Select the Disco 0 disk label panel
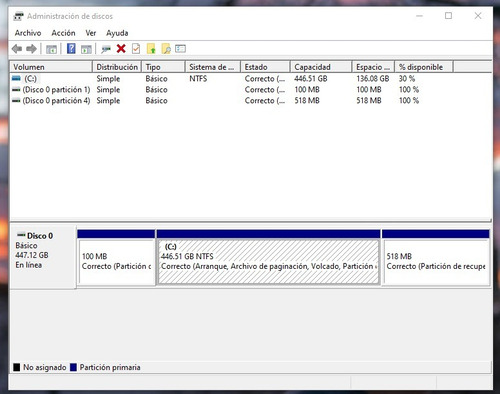The width and height of the screenshot is (500, 394). 43,257
